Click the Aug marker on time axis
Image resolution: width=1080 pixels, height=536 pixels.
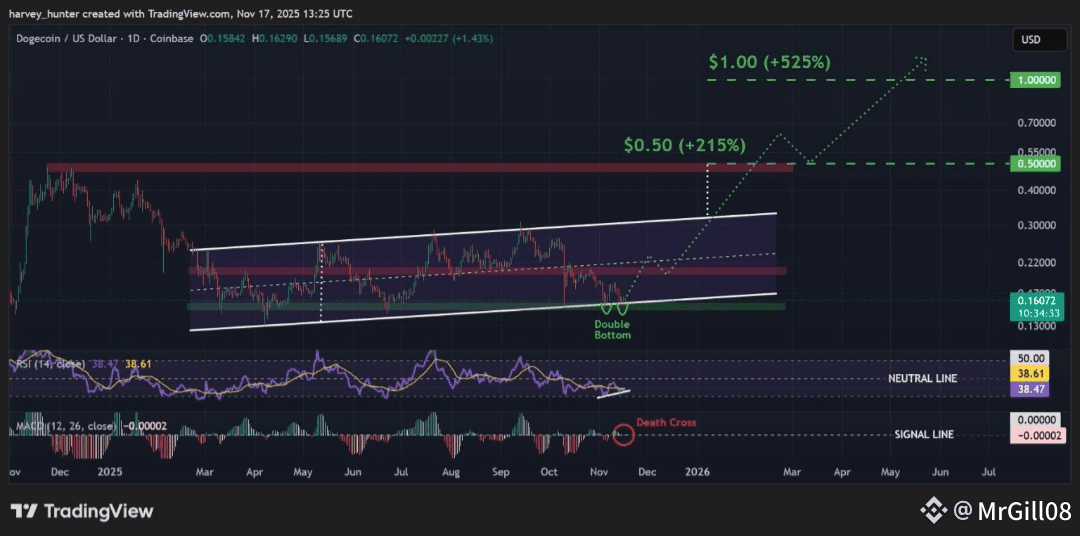450,469
